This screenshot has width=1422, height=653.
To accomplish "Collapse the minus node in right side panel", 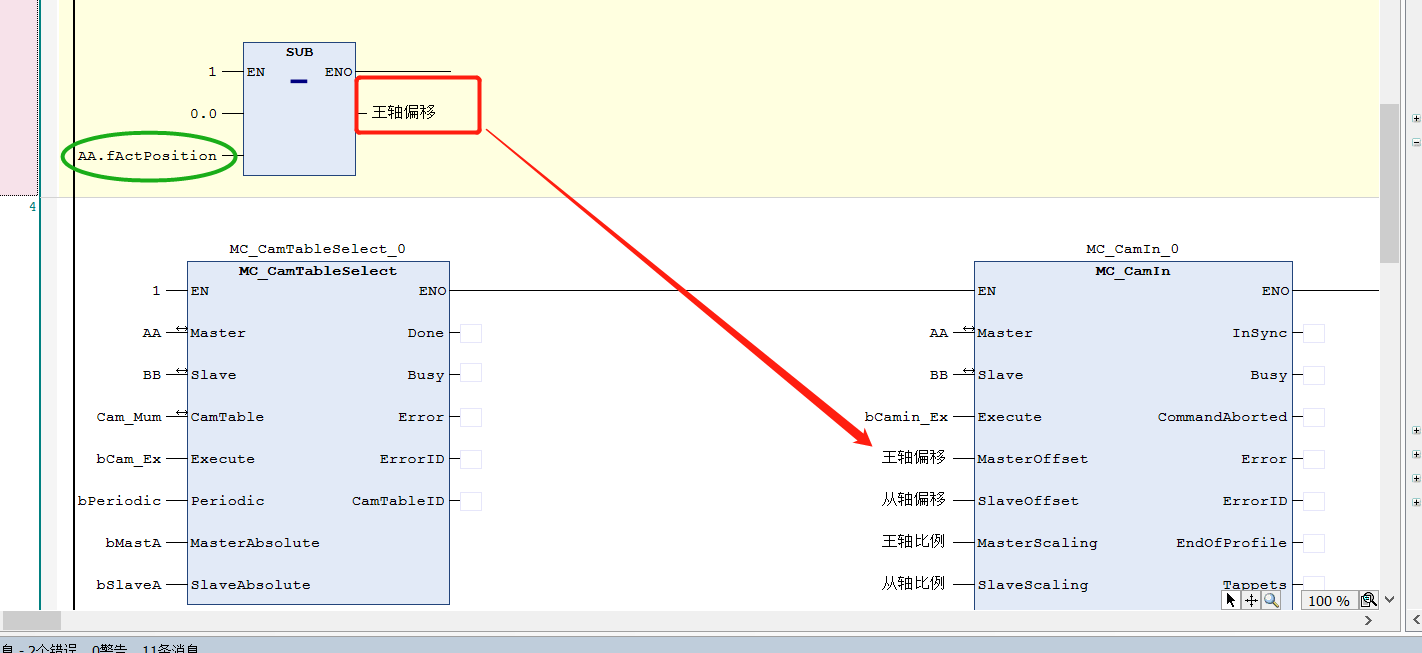I will (x=1416, y=143).
